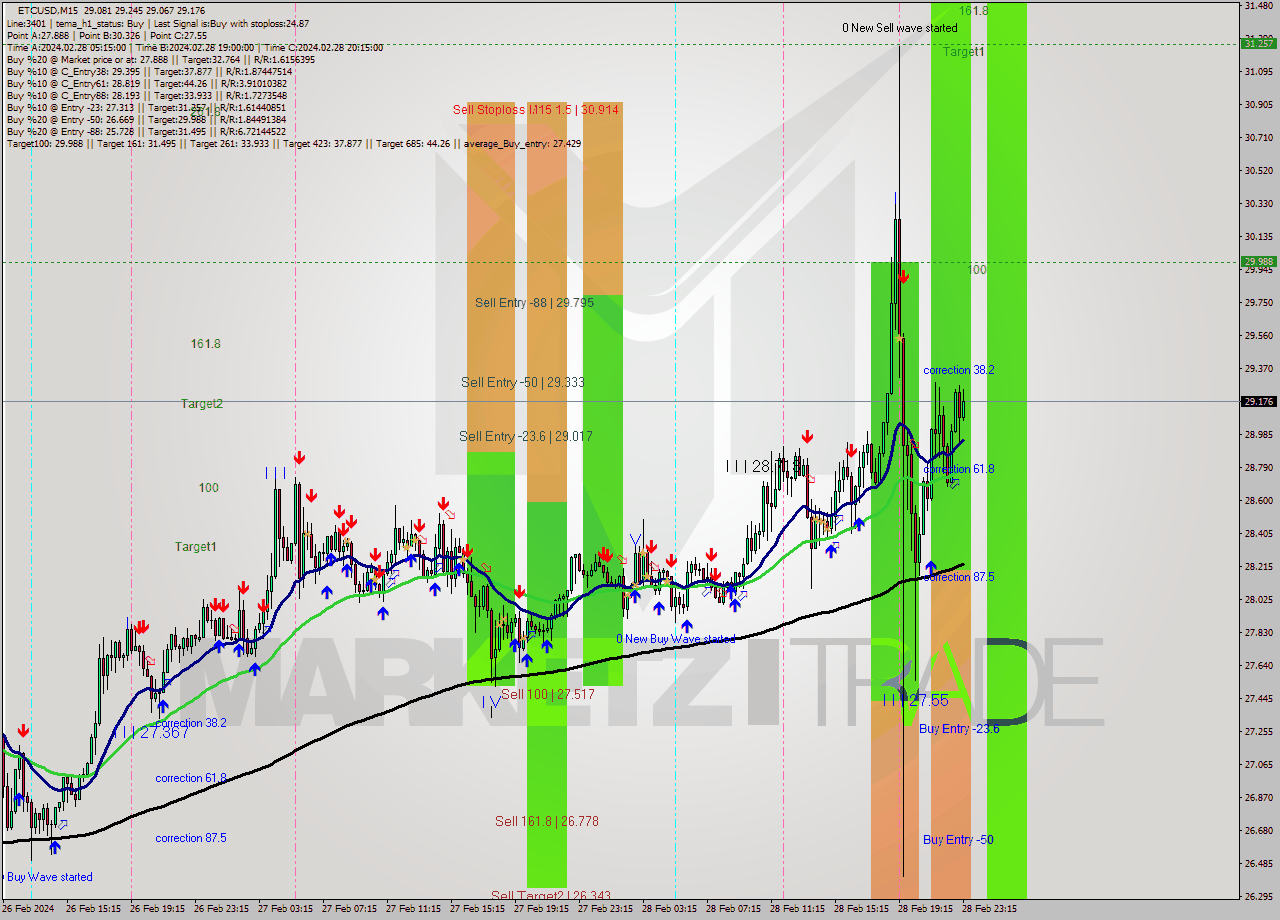This screenshot has width=1280, height=920.
Task: Click 'correction 87.5' above 'Buy Wave started'
Action: click(191, 838)
